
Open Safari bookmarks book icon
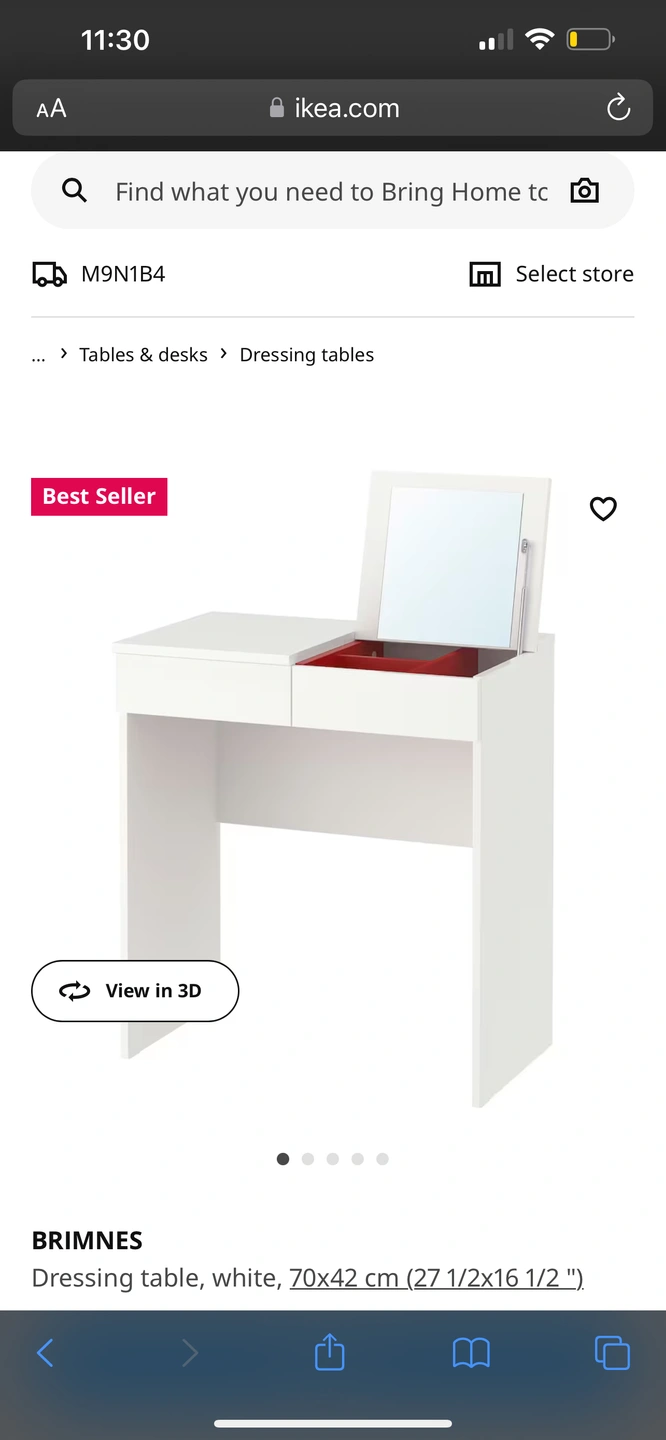pyautogui.click(x=471, y=1353)
